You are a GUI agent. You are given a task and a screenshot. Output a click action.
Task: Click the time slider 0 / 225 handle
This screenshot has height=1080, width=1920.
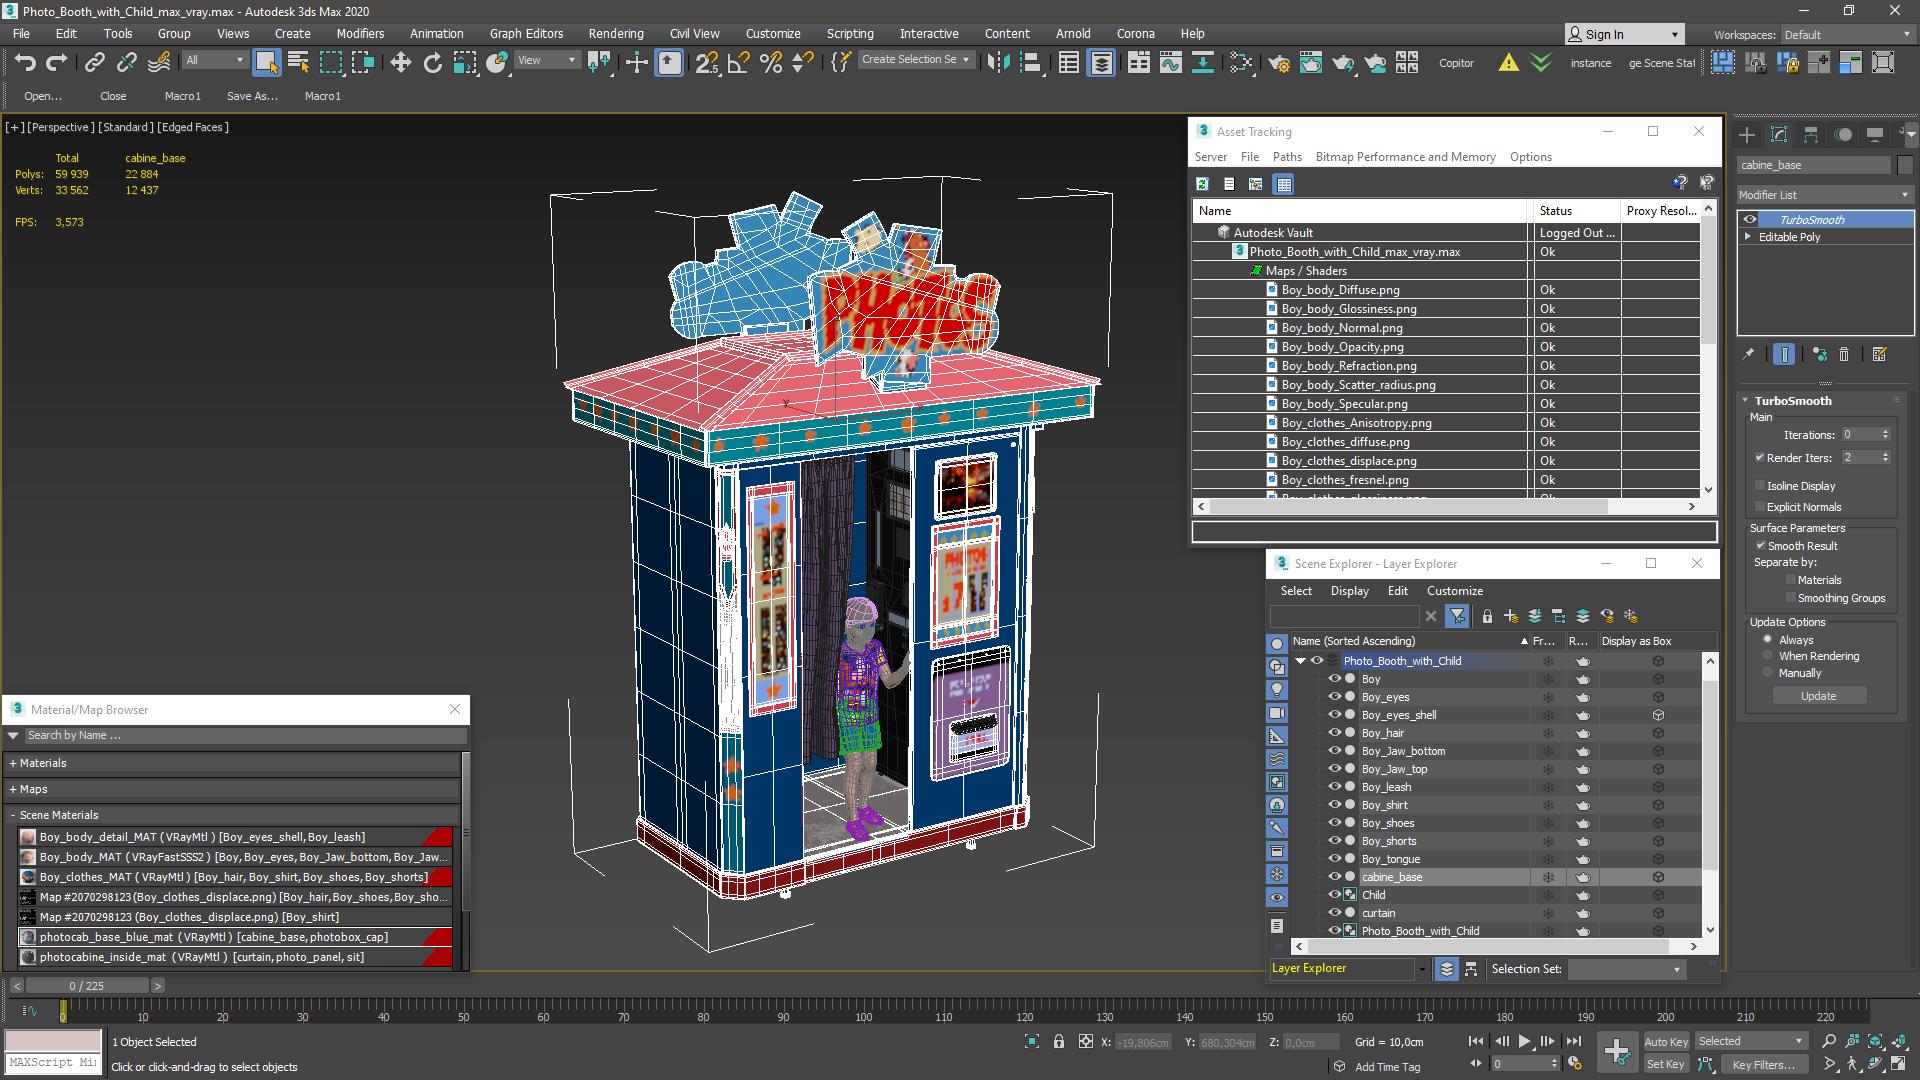coord(87,986)
